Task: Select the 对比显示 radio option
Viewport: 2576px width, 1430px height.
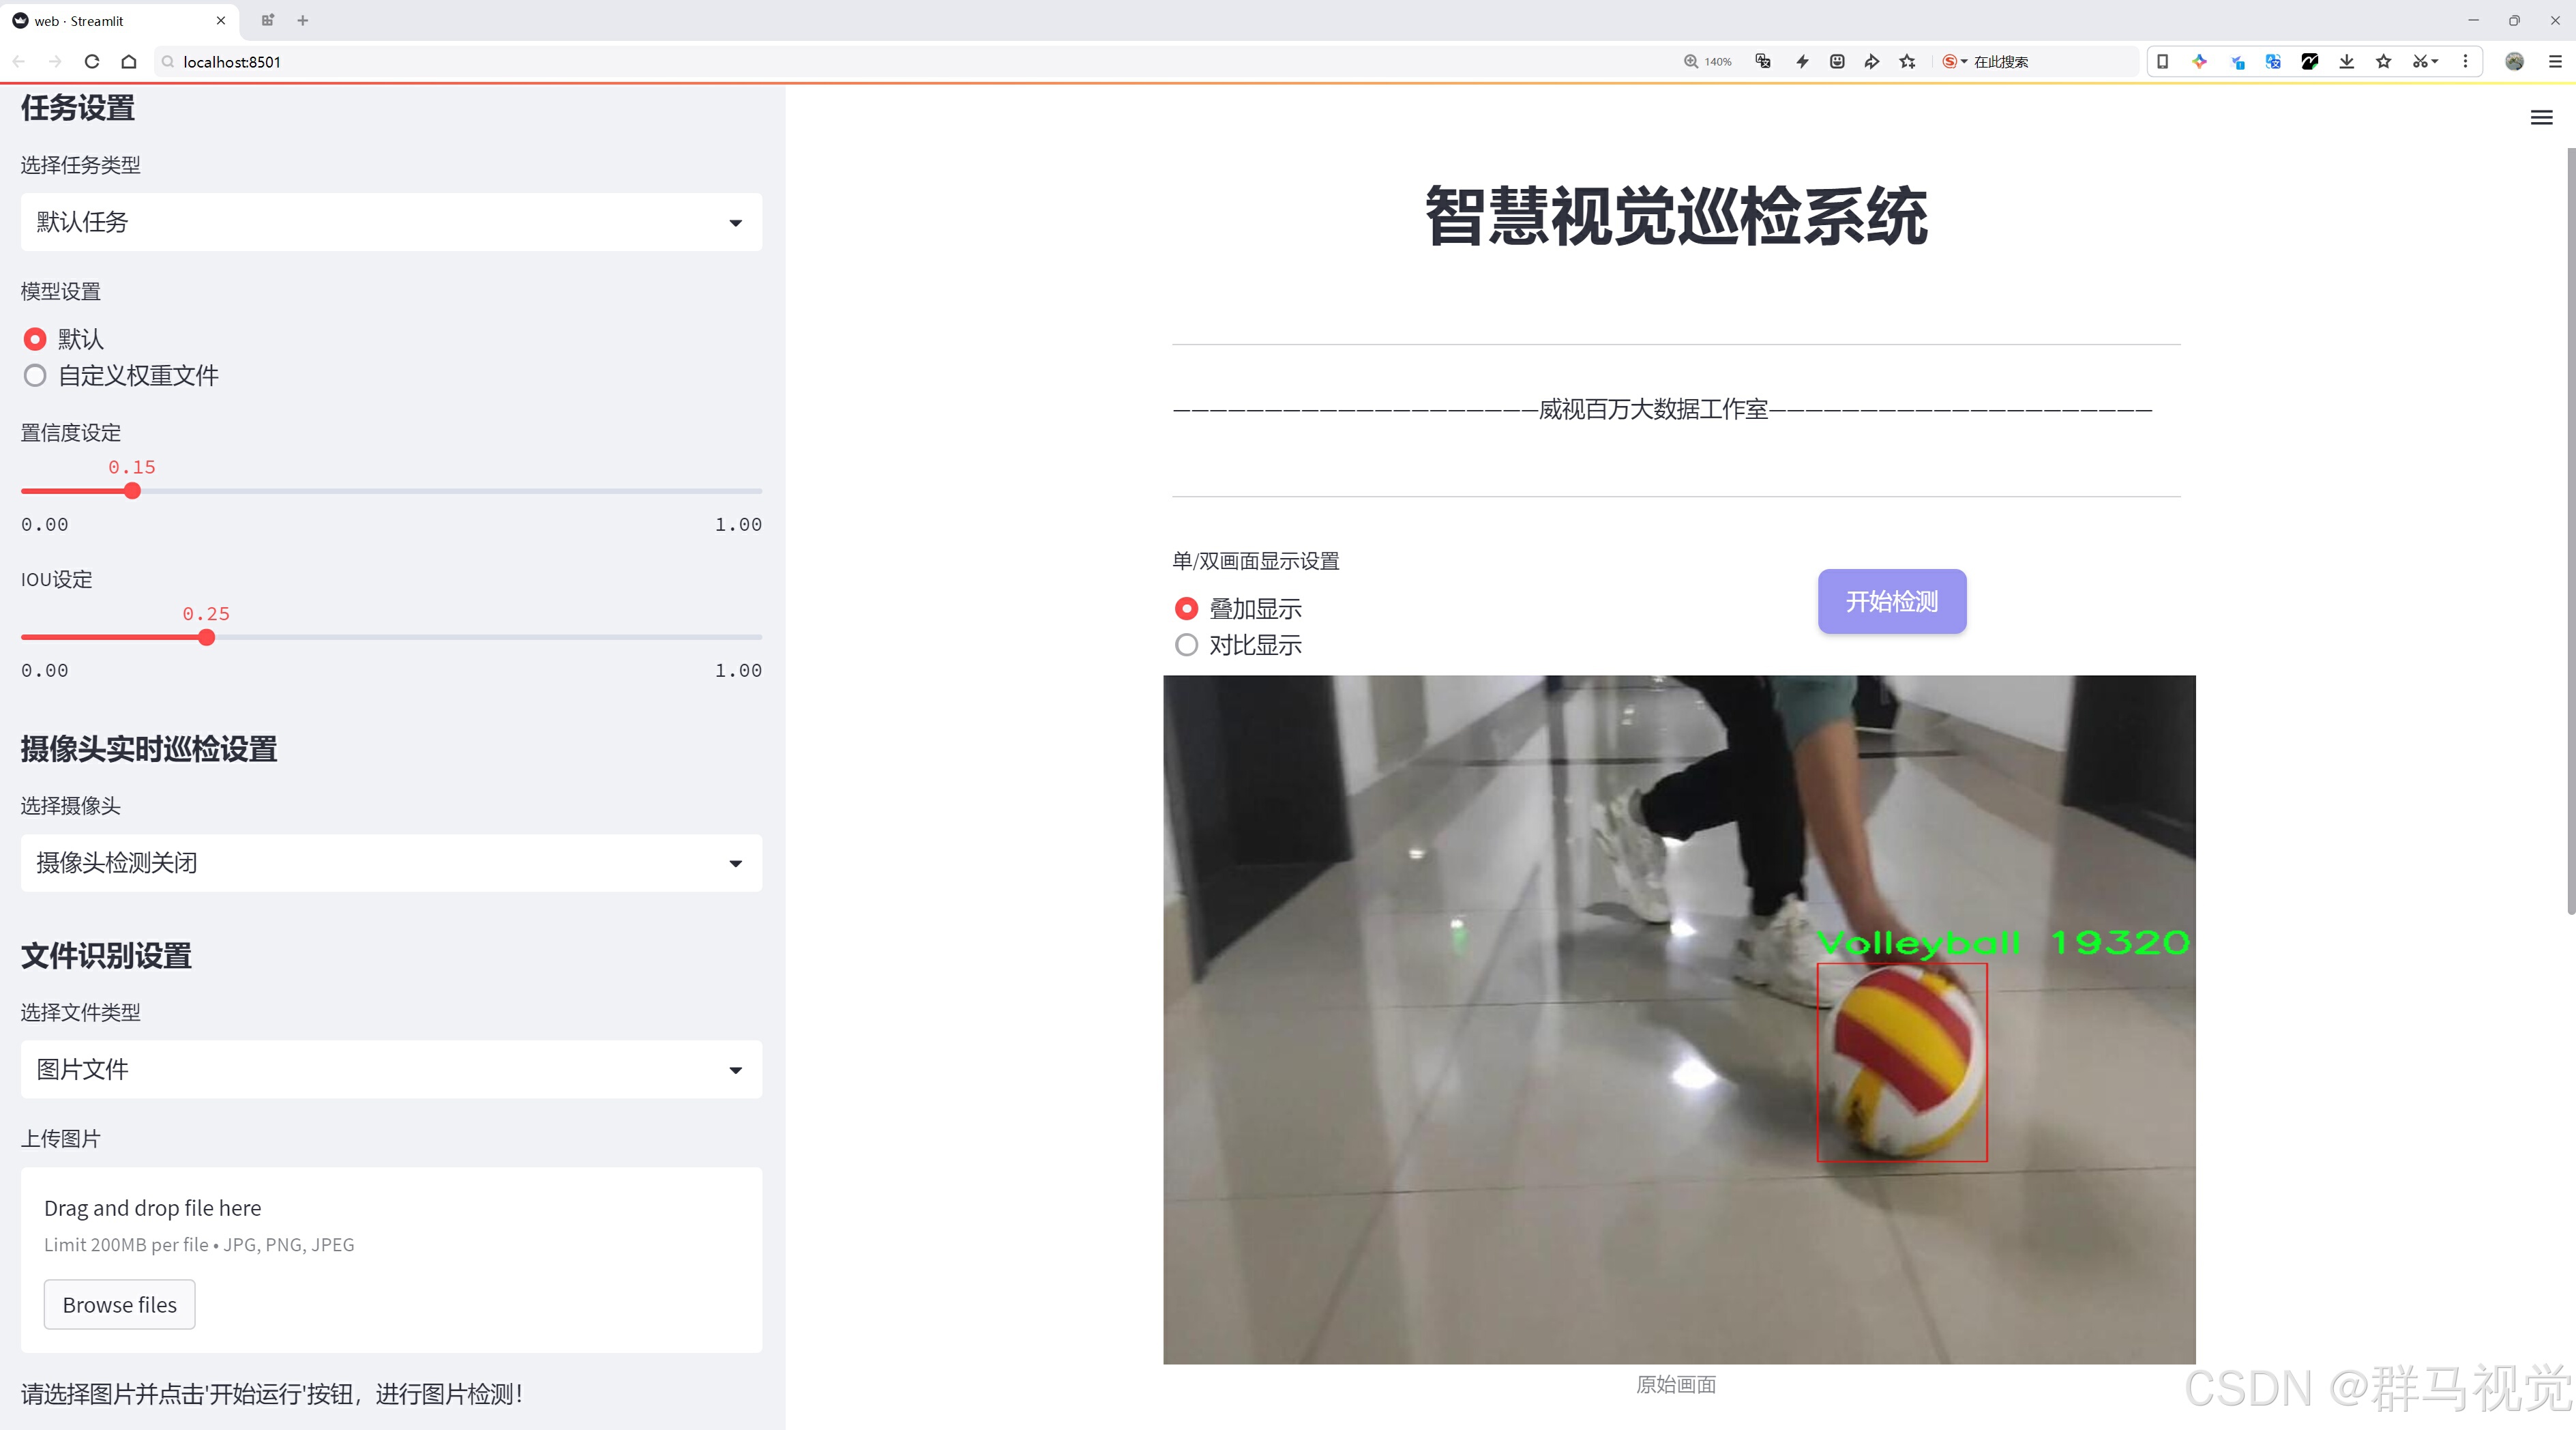Action: (x=1186, y=645)
